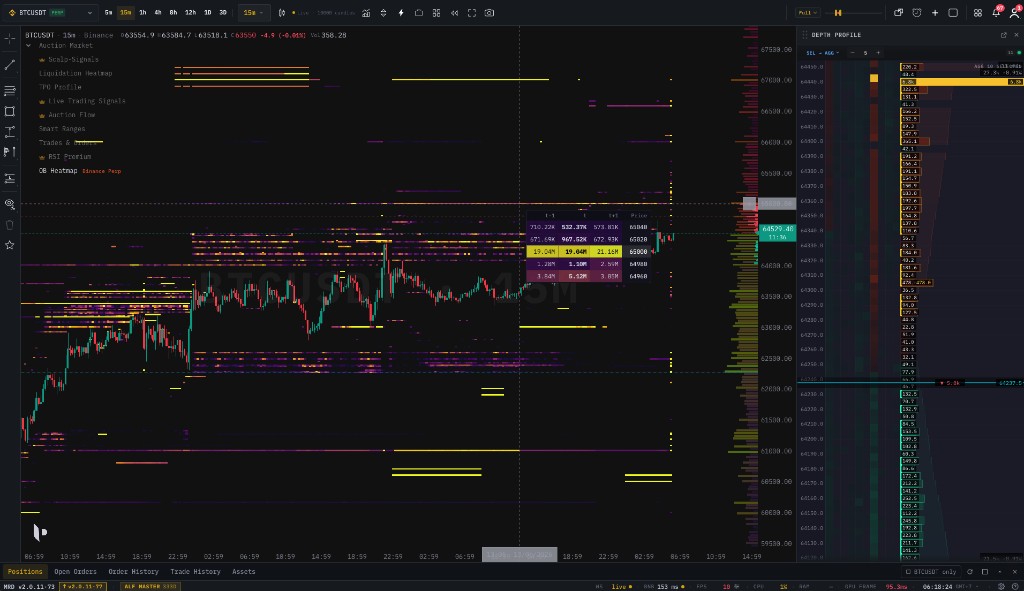
Task: Toggle Liquidation Heatmap indicator
Action: [76, 74]
